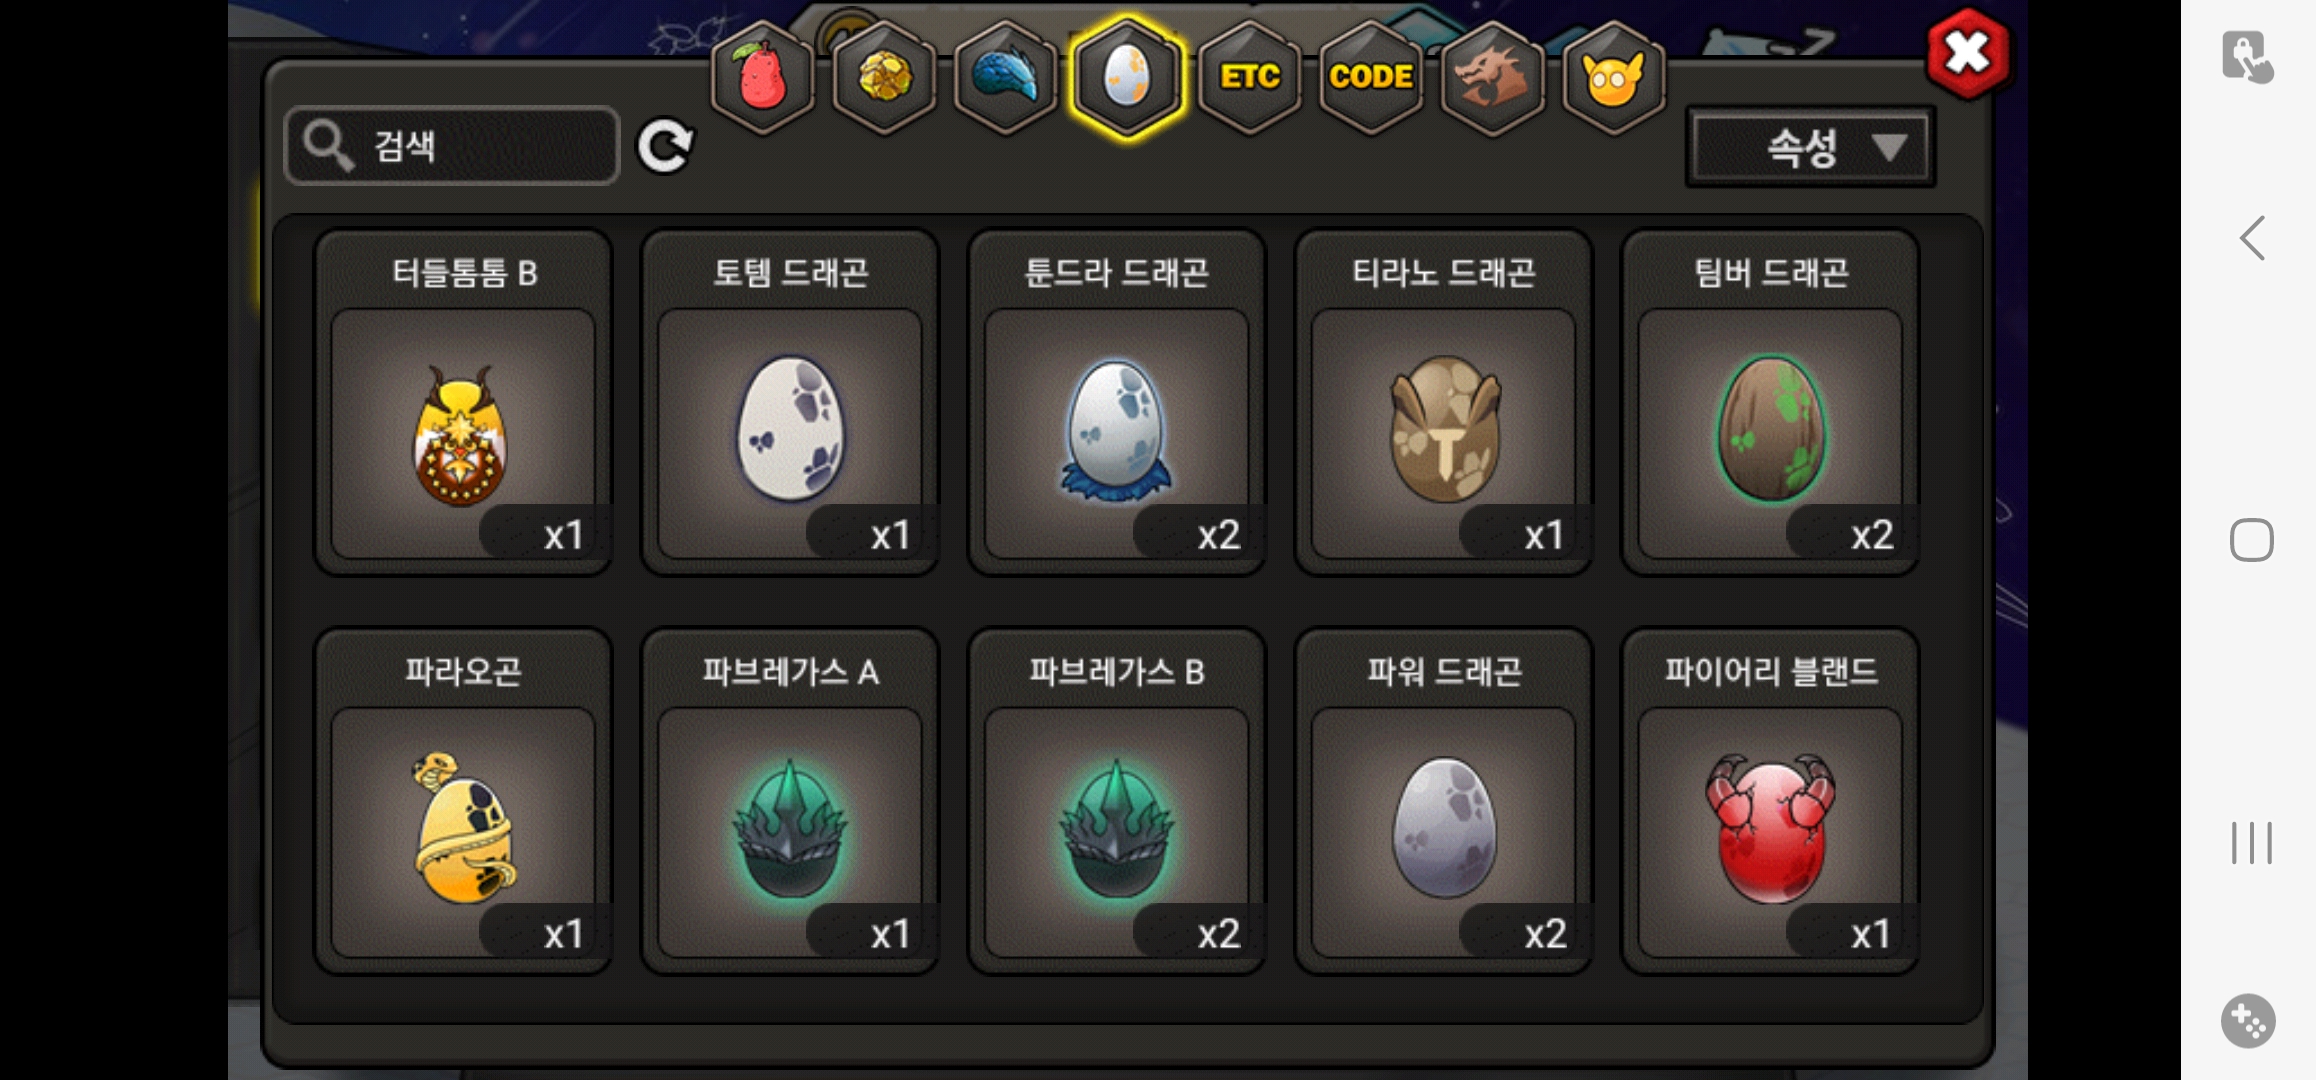Select the 툰드라 드래곤 egg
The image size is (2316, 1080).
pyautogui.click(x=1117, y=403)
